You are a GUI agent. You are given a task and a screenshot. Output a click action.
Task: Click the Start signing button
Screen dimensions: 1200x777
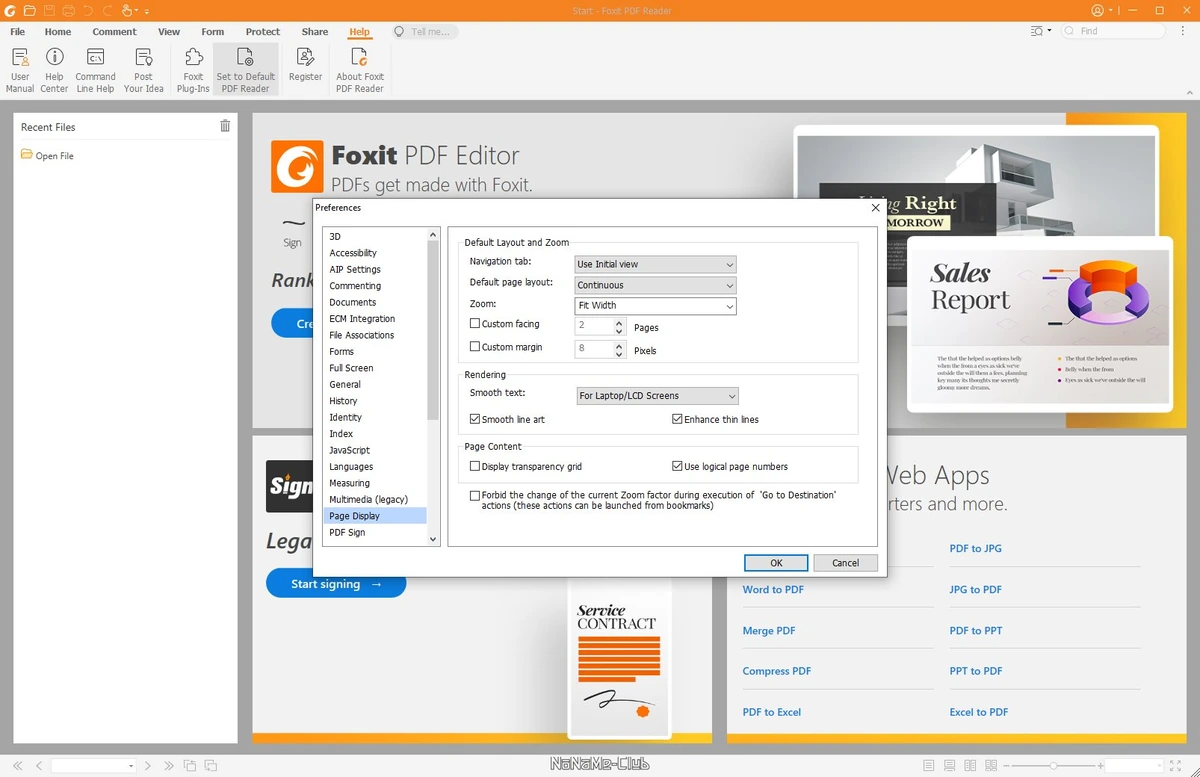[x=336, y=584]
